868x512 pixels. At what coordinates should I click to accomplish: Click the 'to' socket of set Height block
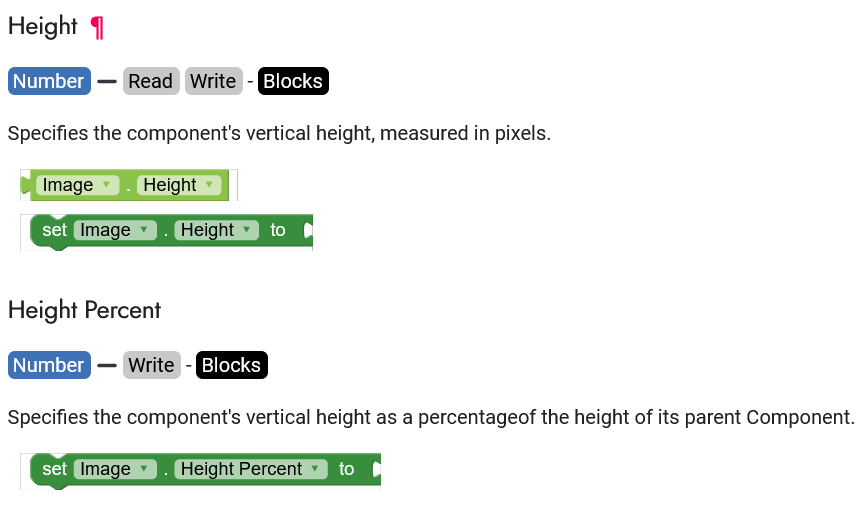307,231
